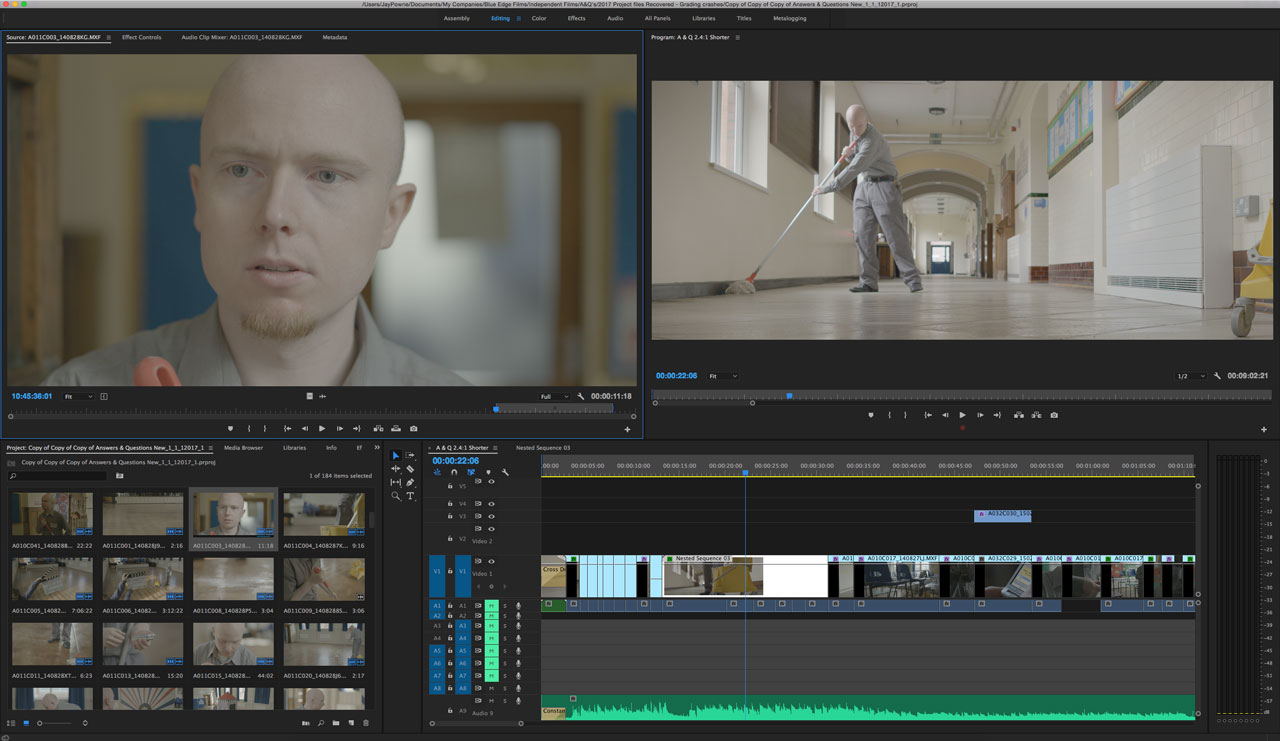Click the Mark Out button in Source monitor
This screenshot has height=741, width=1280.
(x=266, y=428)
